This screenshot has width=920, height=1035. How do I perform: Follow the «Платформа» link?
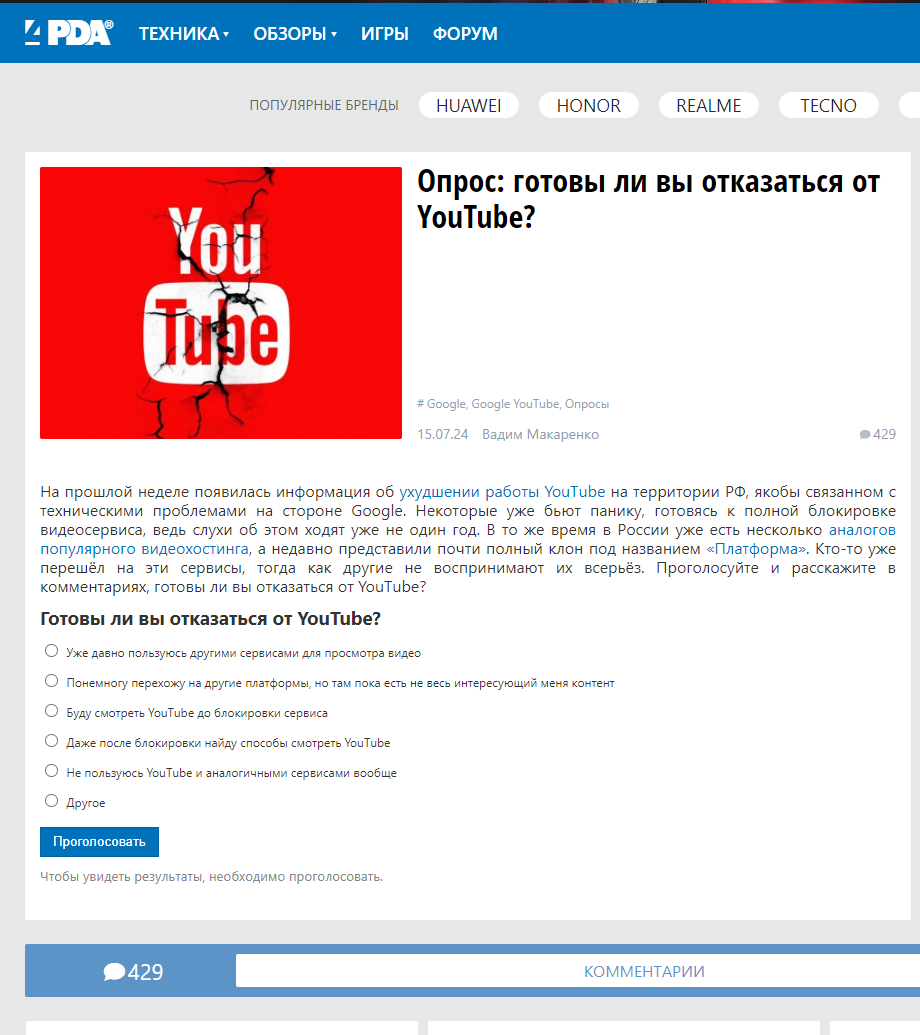tap(756, 549)
